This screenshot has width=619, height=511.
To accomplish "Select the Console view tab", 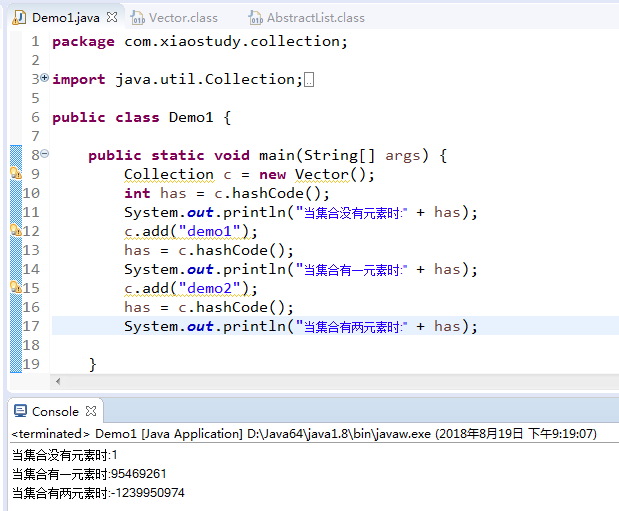I will pos(55,411).
